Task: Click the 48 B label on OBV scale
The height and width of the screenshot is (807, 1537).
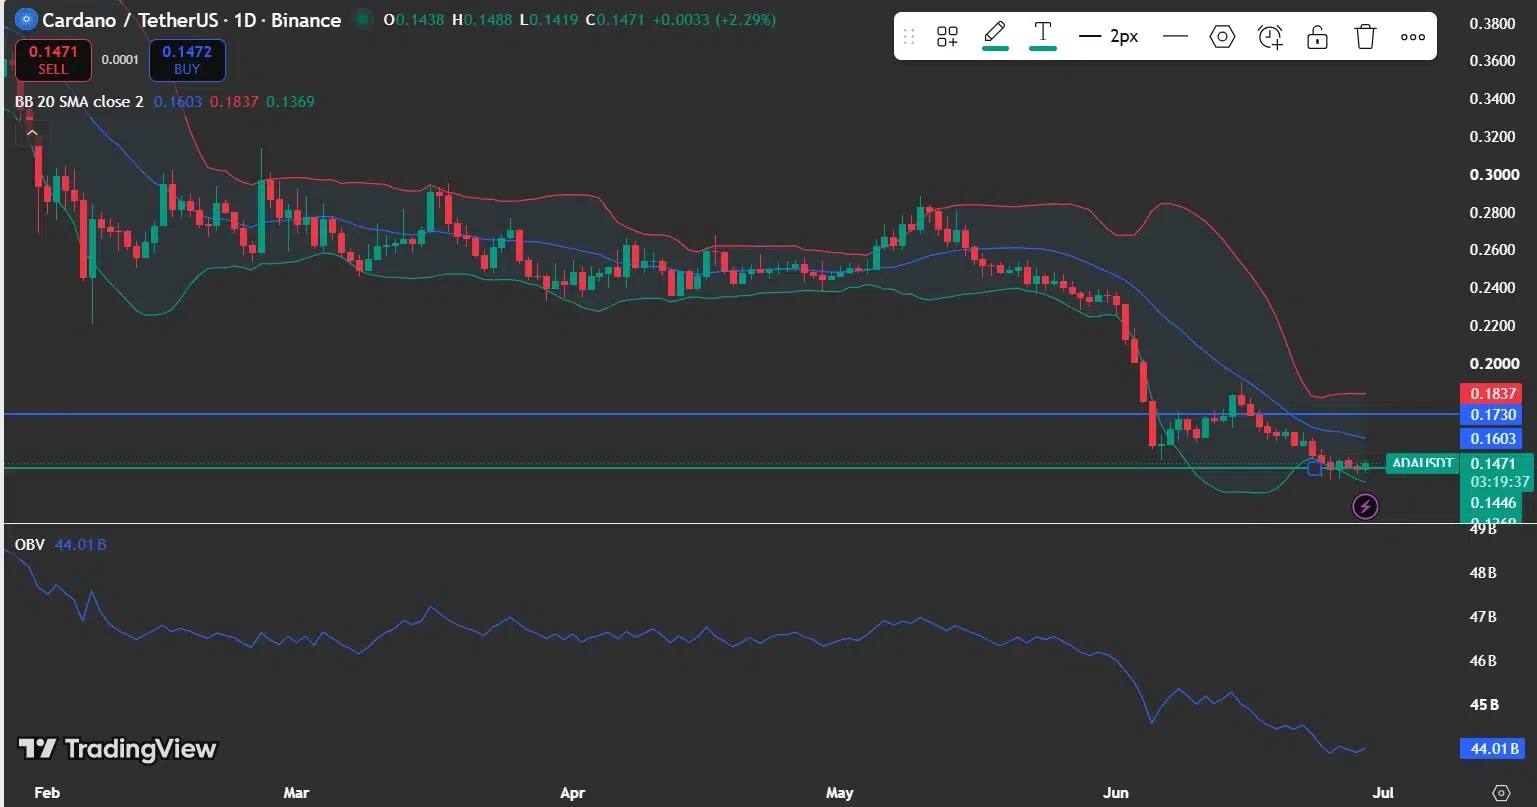Action: [x=1483, y=573]
